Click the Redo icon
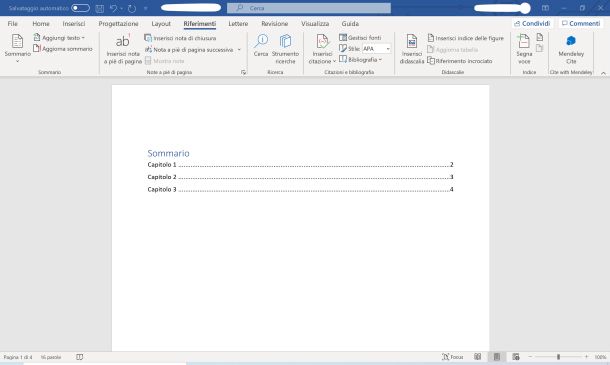The image size is (610, 365). tap(132, 8)
